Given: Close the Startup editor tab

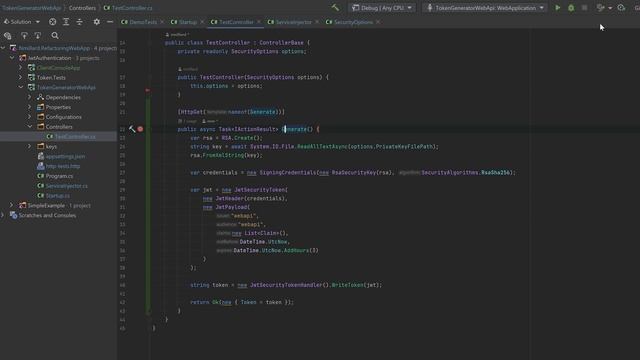Looking at the screenshot, I should point(202,22).
